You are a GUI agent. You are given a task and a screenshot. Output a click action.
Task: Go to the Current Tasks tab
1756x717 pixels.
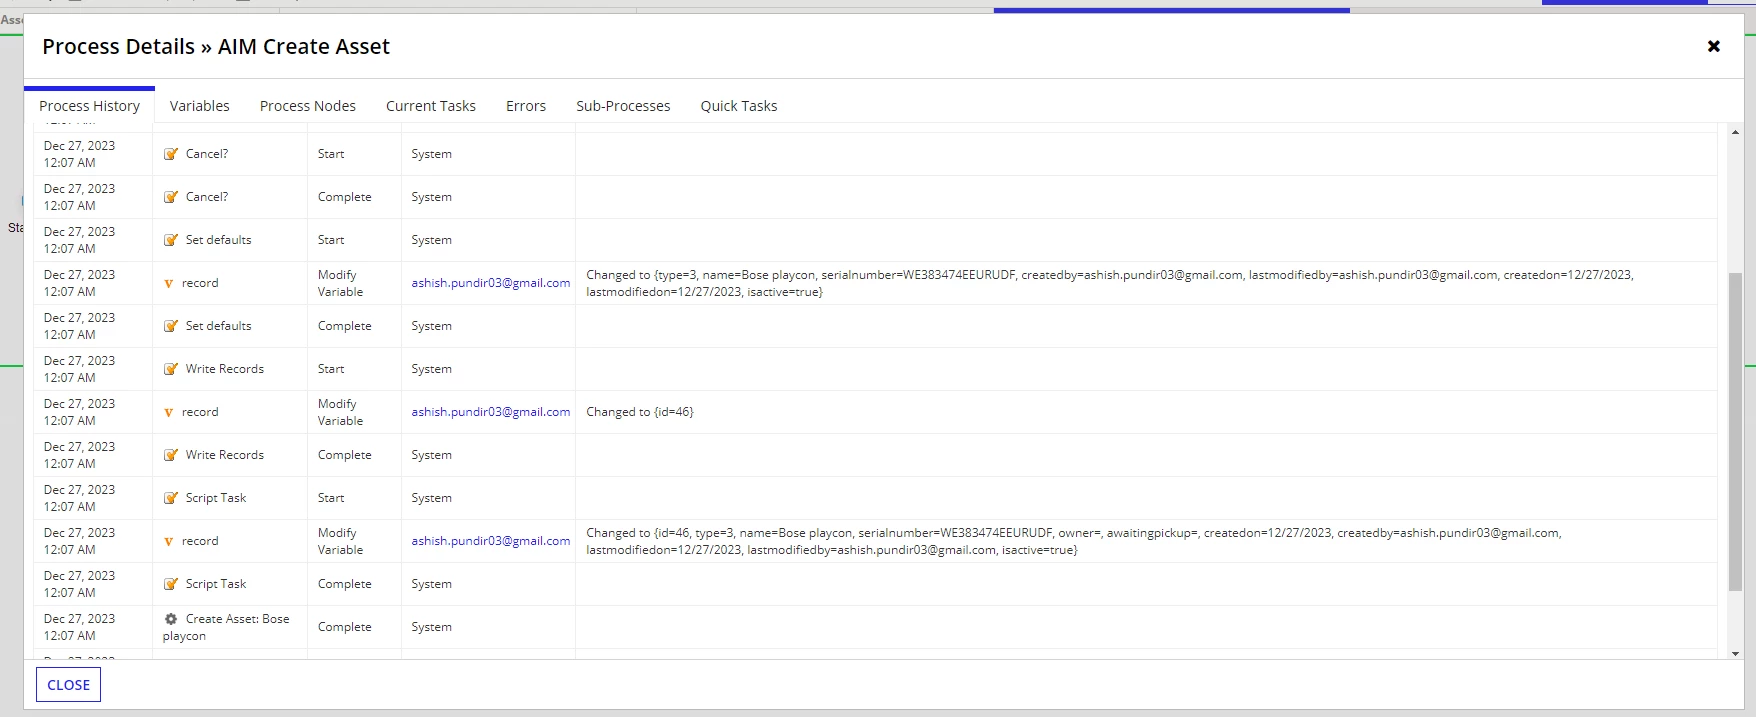(x=431, y=106)
